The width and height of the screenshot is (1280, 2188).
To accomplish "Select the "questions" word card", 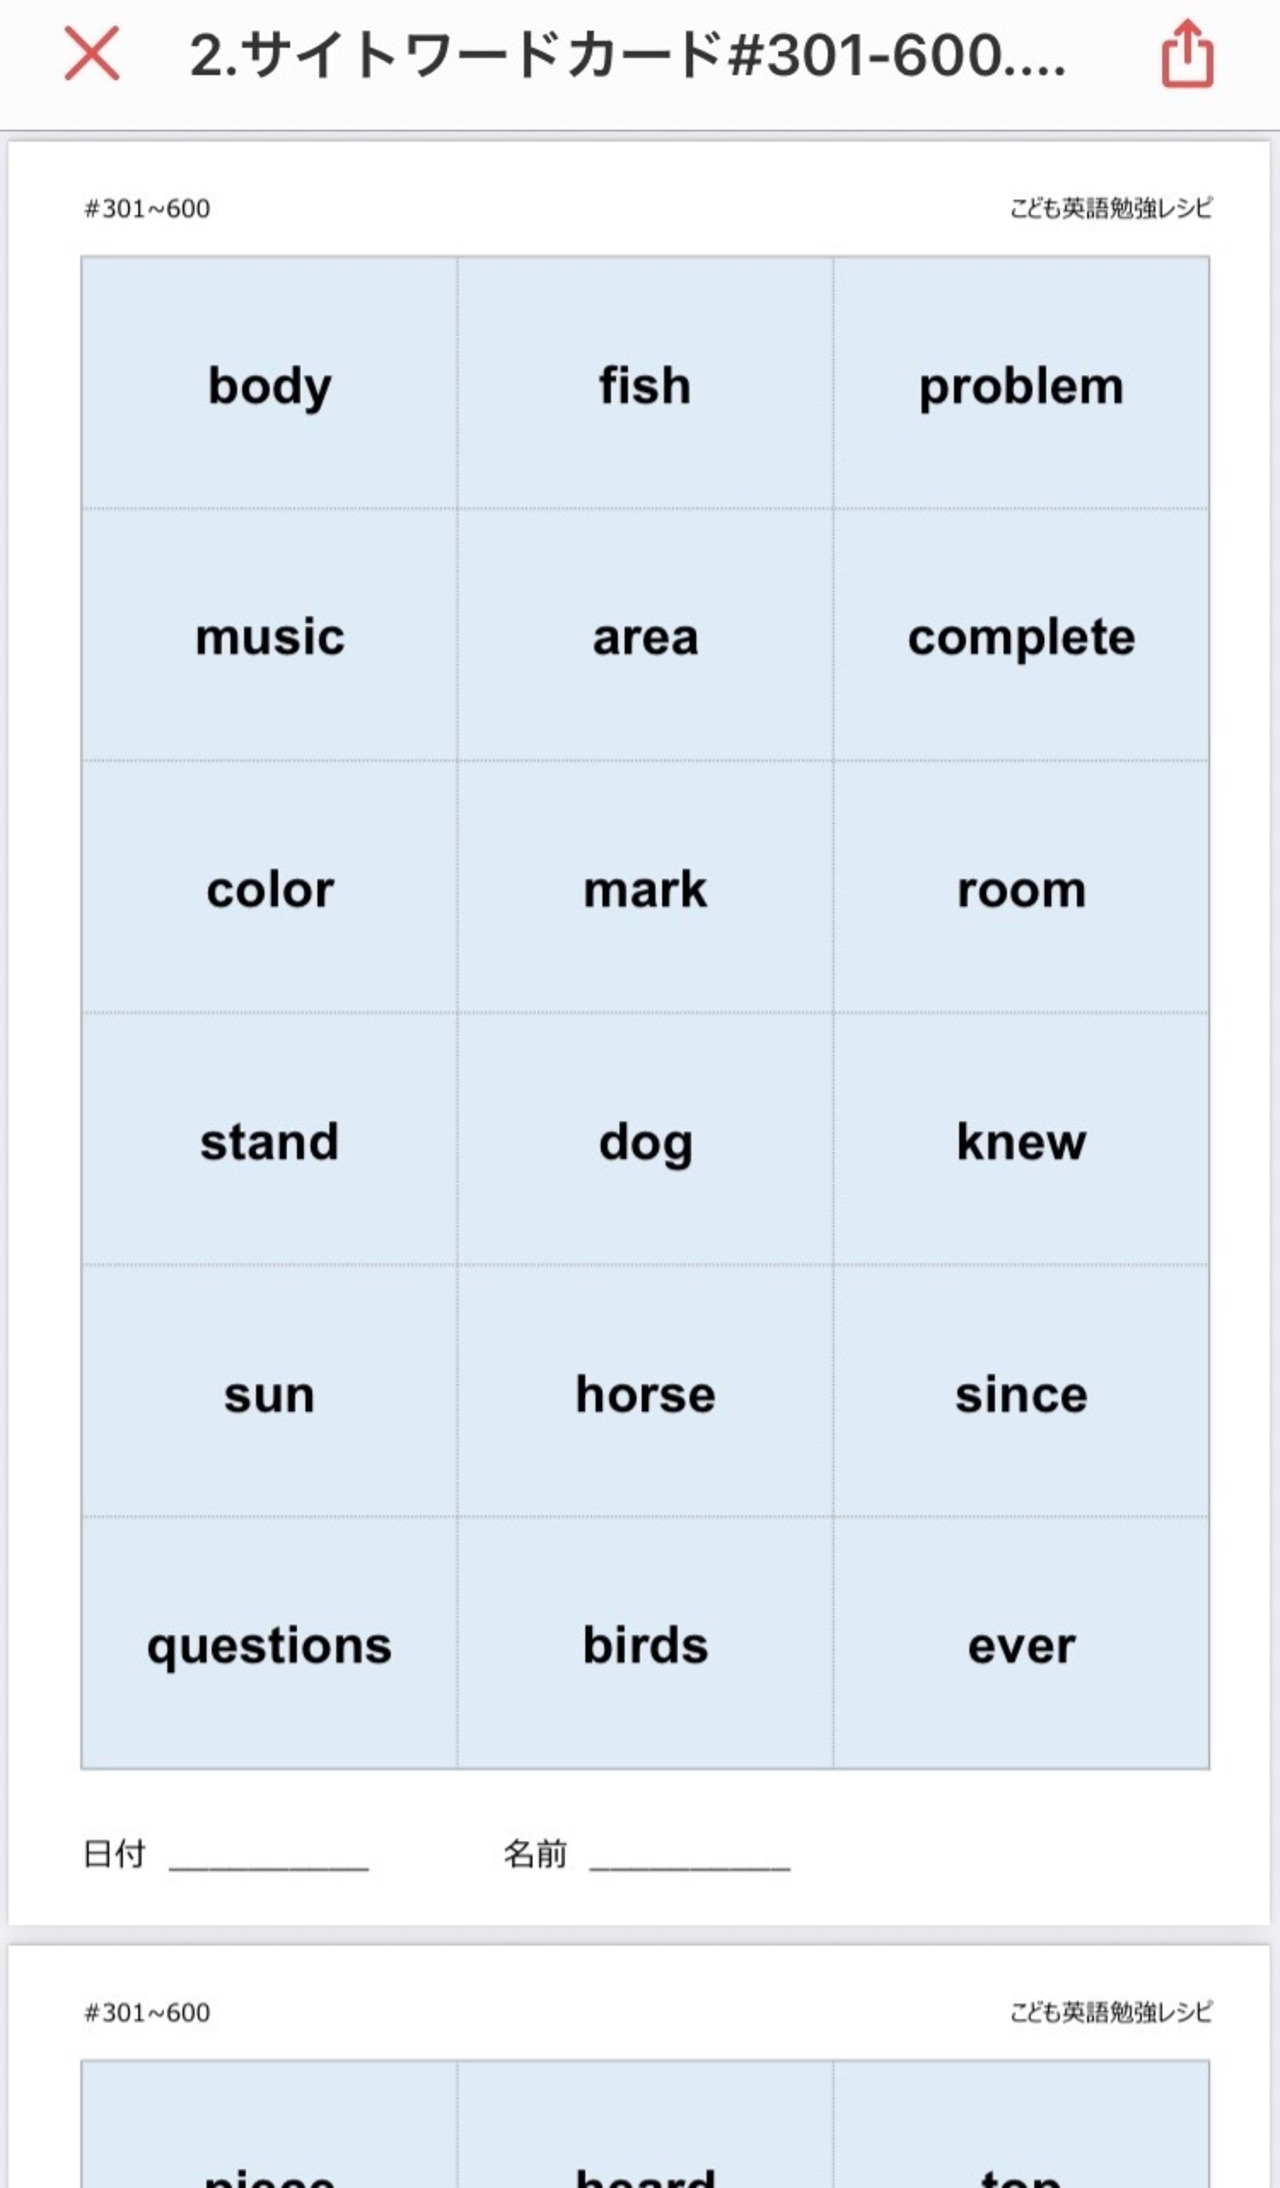I will tap(270, 1644).
